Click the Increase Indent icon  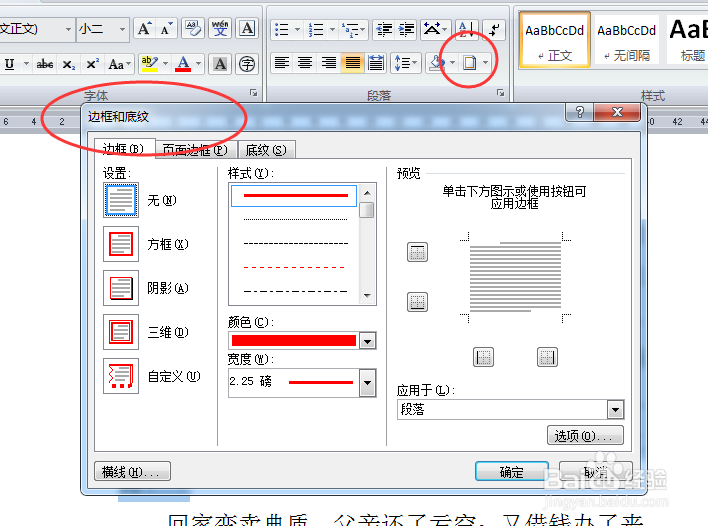pos(406,30)
